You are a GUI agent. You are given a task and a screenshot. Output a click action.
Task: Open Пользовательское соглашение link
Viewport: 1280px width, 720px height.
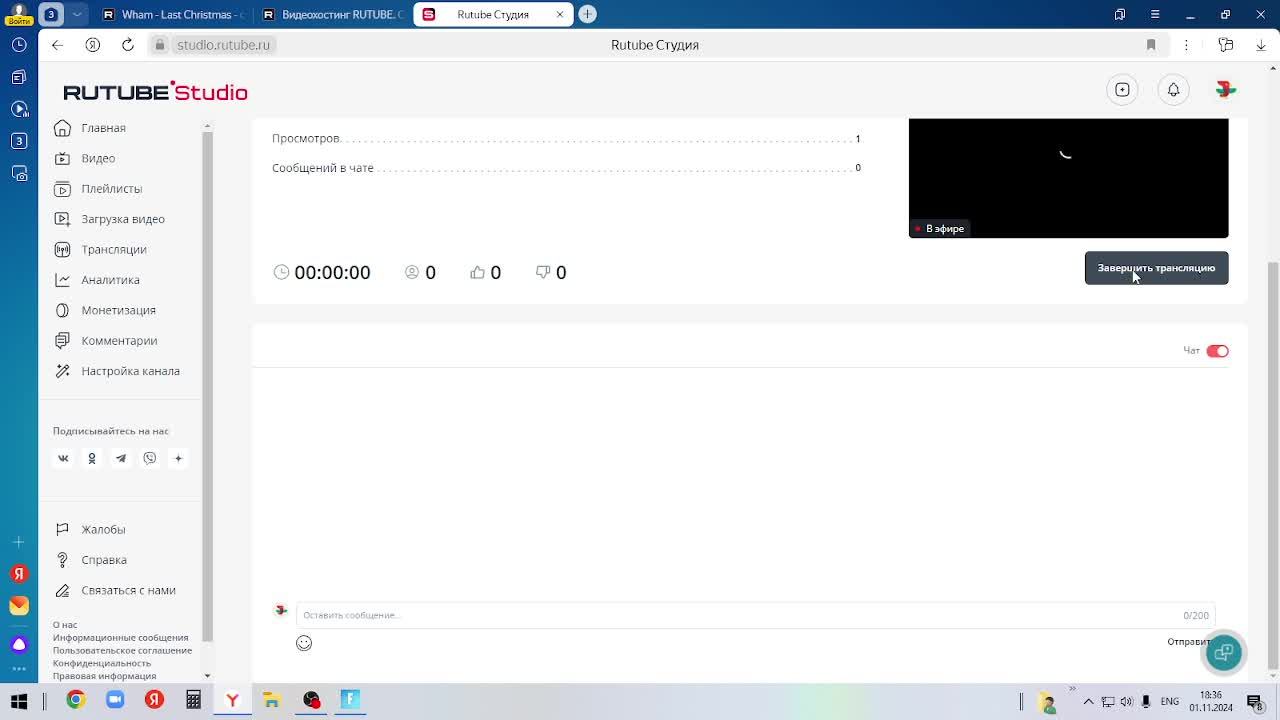(122, 650)
